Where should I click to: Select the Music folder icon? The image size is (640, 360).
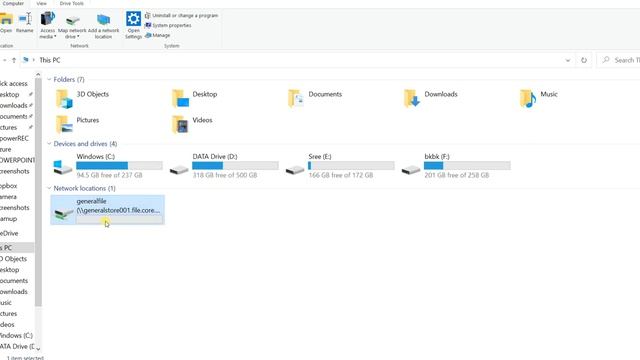click(528, 99)
